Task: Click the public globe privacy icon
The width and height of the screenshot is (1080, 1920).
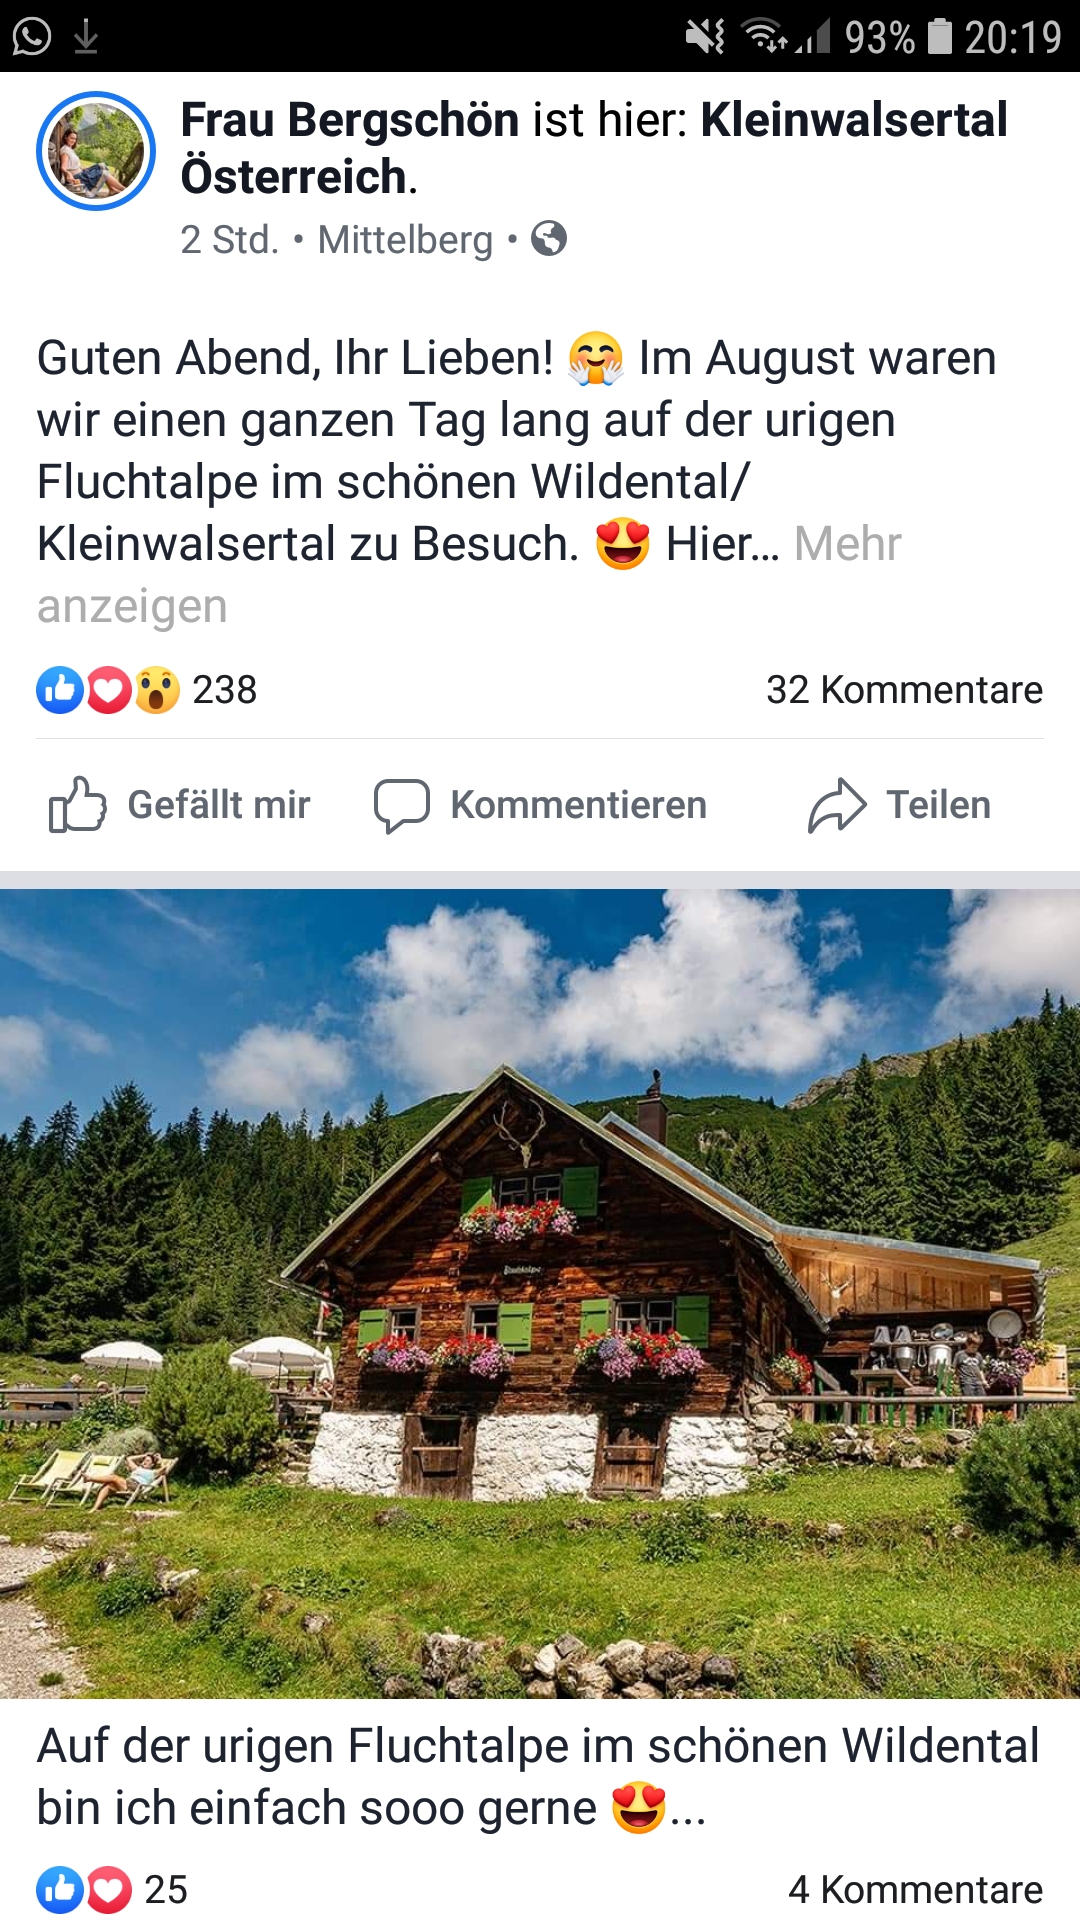Action: [x=549, y=239]
